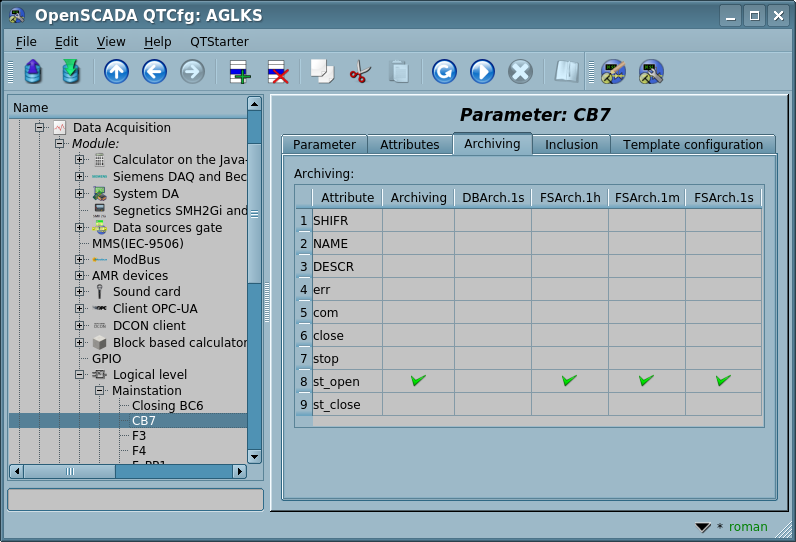Select Closing BC6 in the tree
Screen dimensions: 796x542
pyautogui.click(x=167, y=405)
